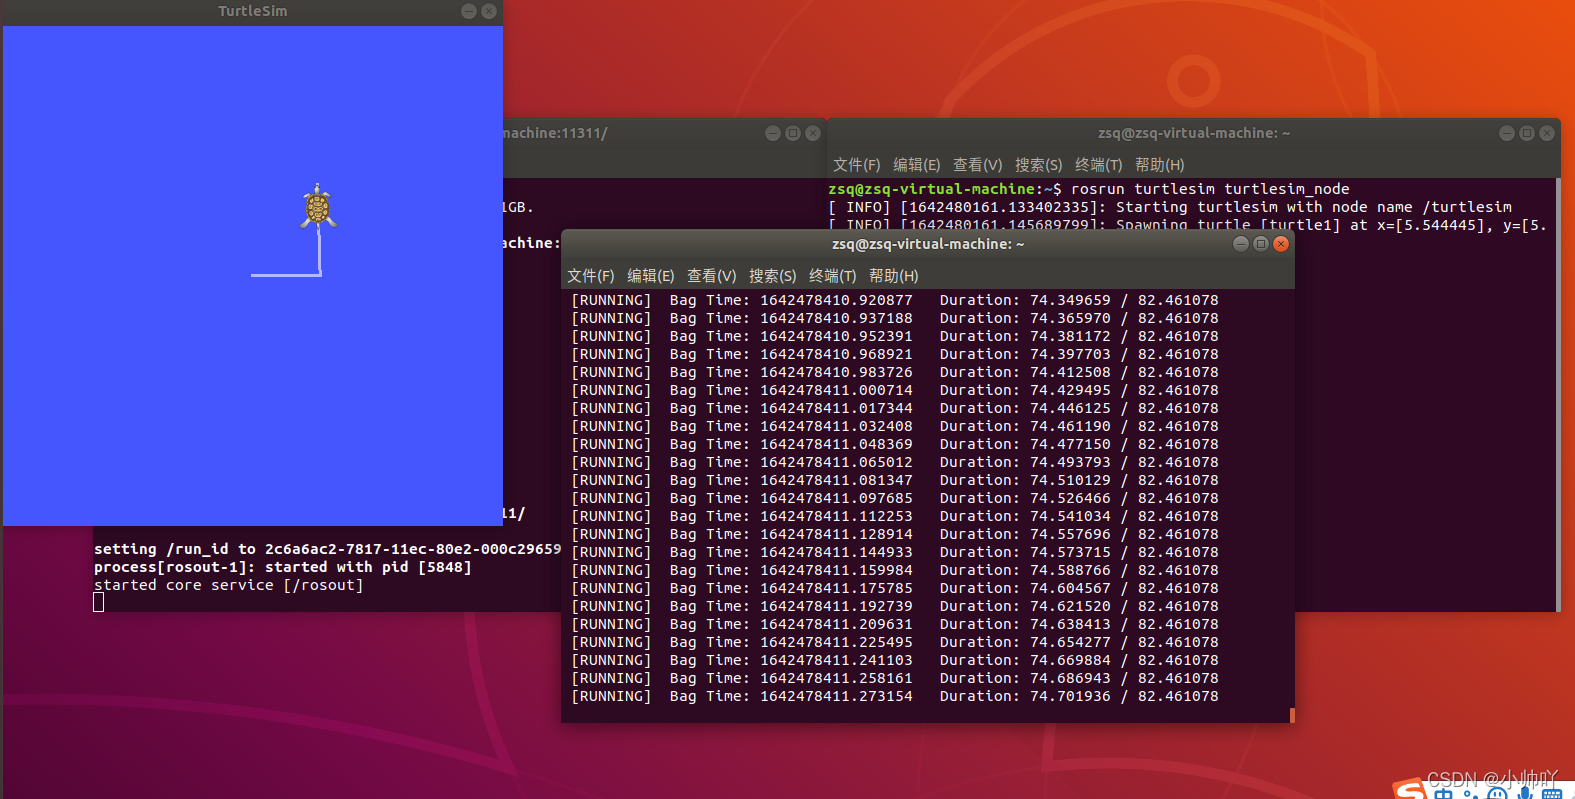The width and height of the screenshot is (1575, 799).
Task: Close the front rosbag terminal window
Action: tap(1281, 244)
